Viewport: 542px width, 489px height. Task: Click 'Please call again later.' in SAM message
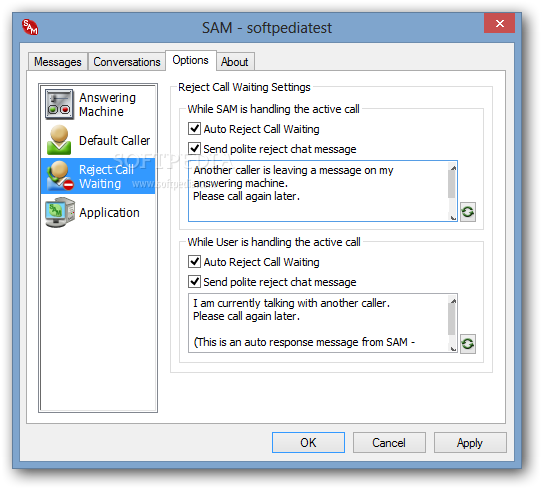coord(246,196)
